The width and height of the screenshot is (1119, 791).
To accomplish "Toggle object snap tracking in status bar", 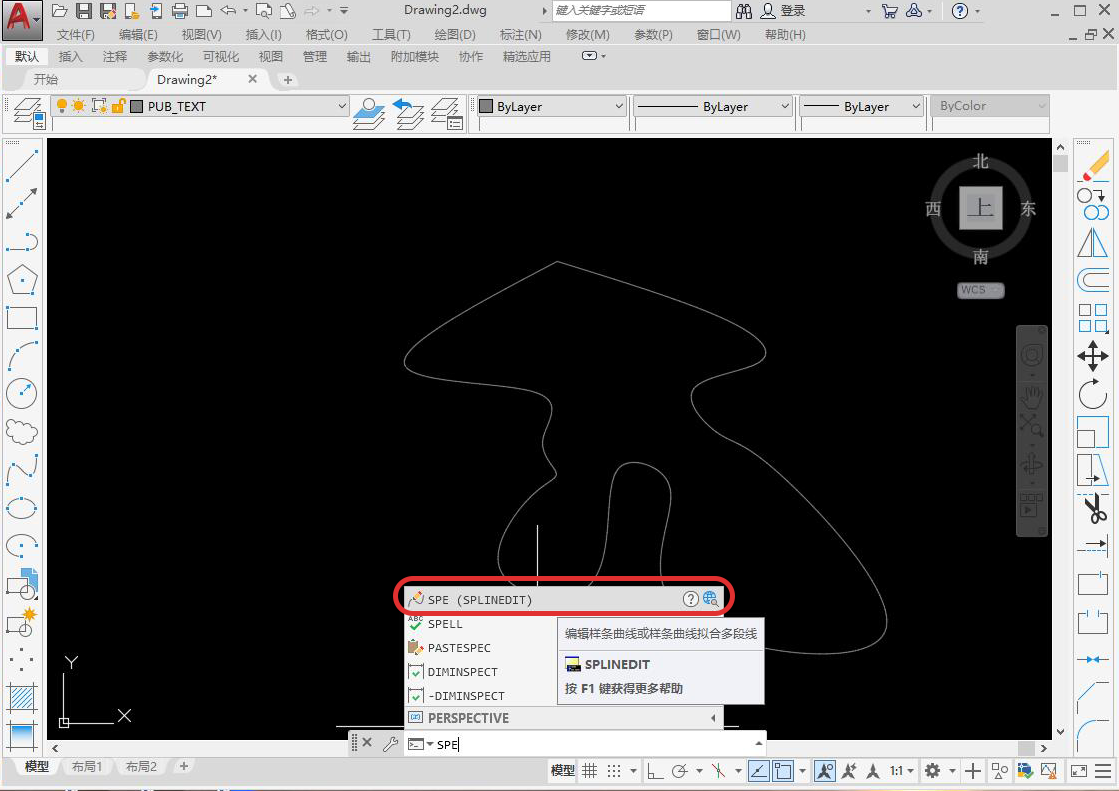I will [x=759, y=770].
